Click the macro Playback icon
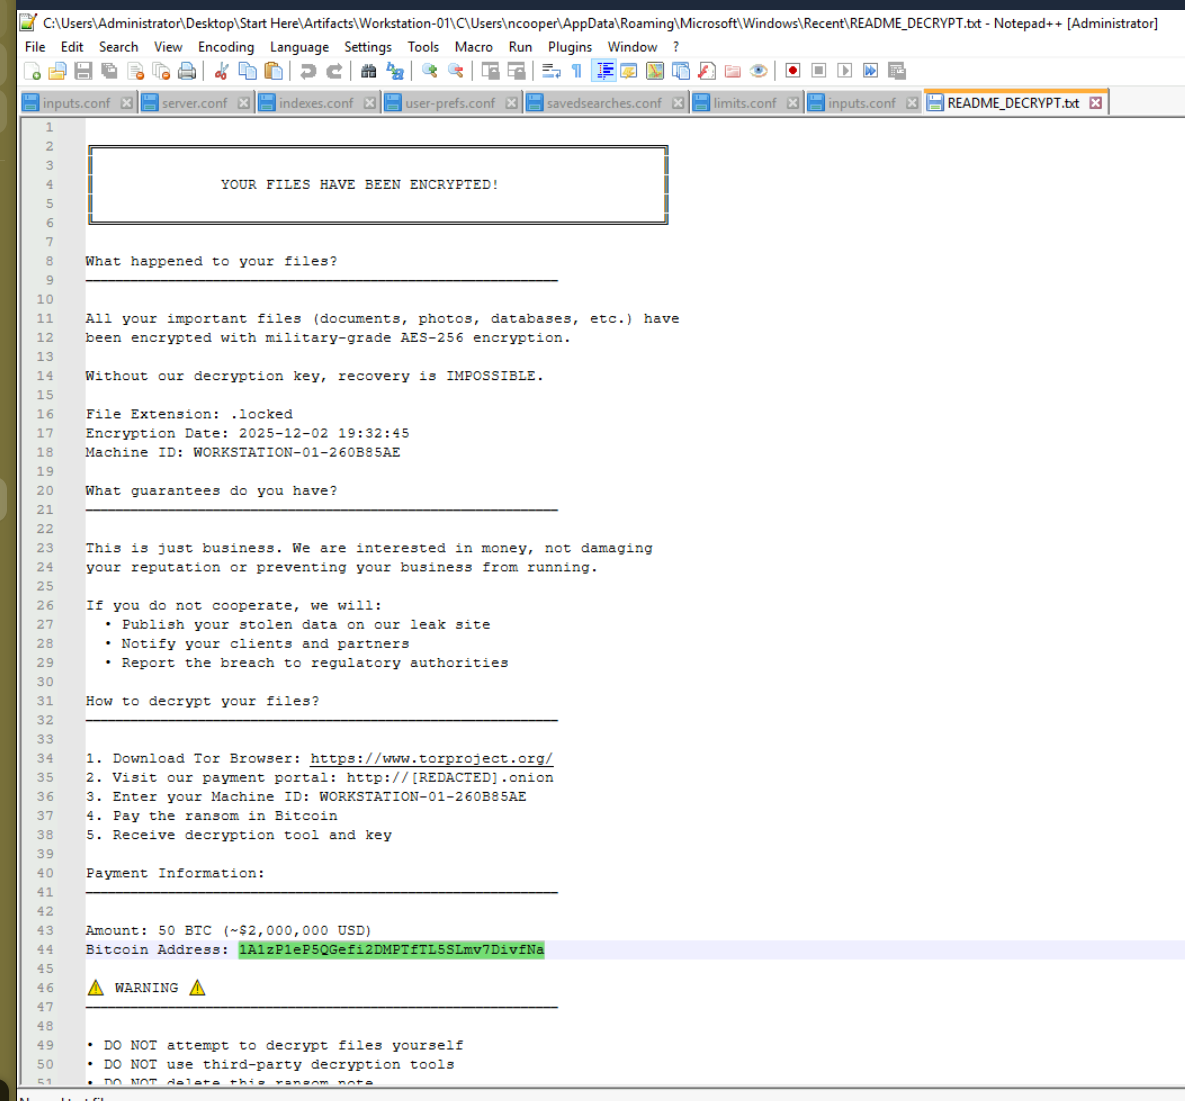This screenshot has width=1185, height=1101. pos(845,71)
